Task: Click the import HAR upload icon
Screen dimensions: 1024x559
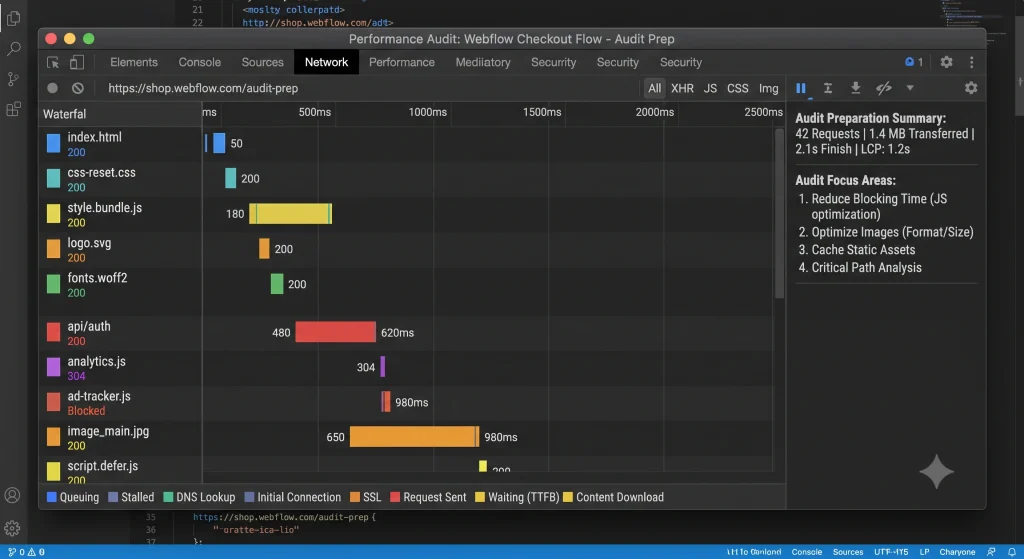Action: 827,88
